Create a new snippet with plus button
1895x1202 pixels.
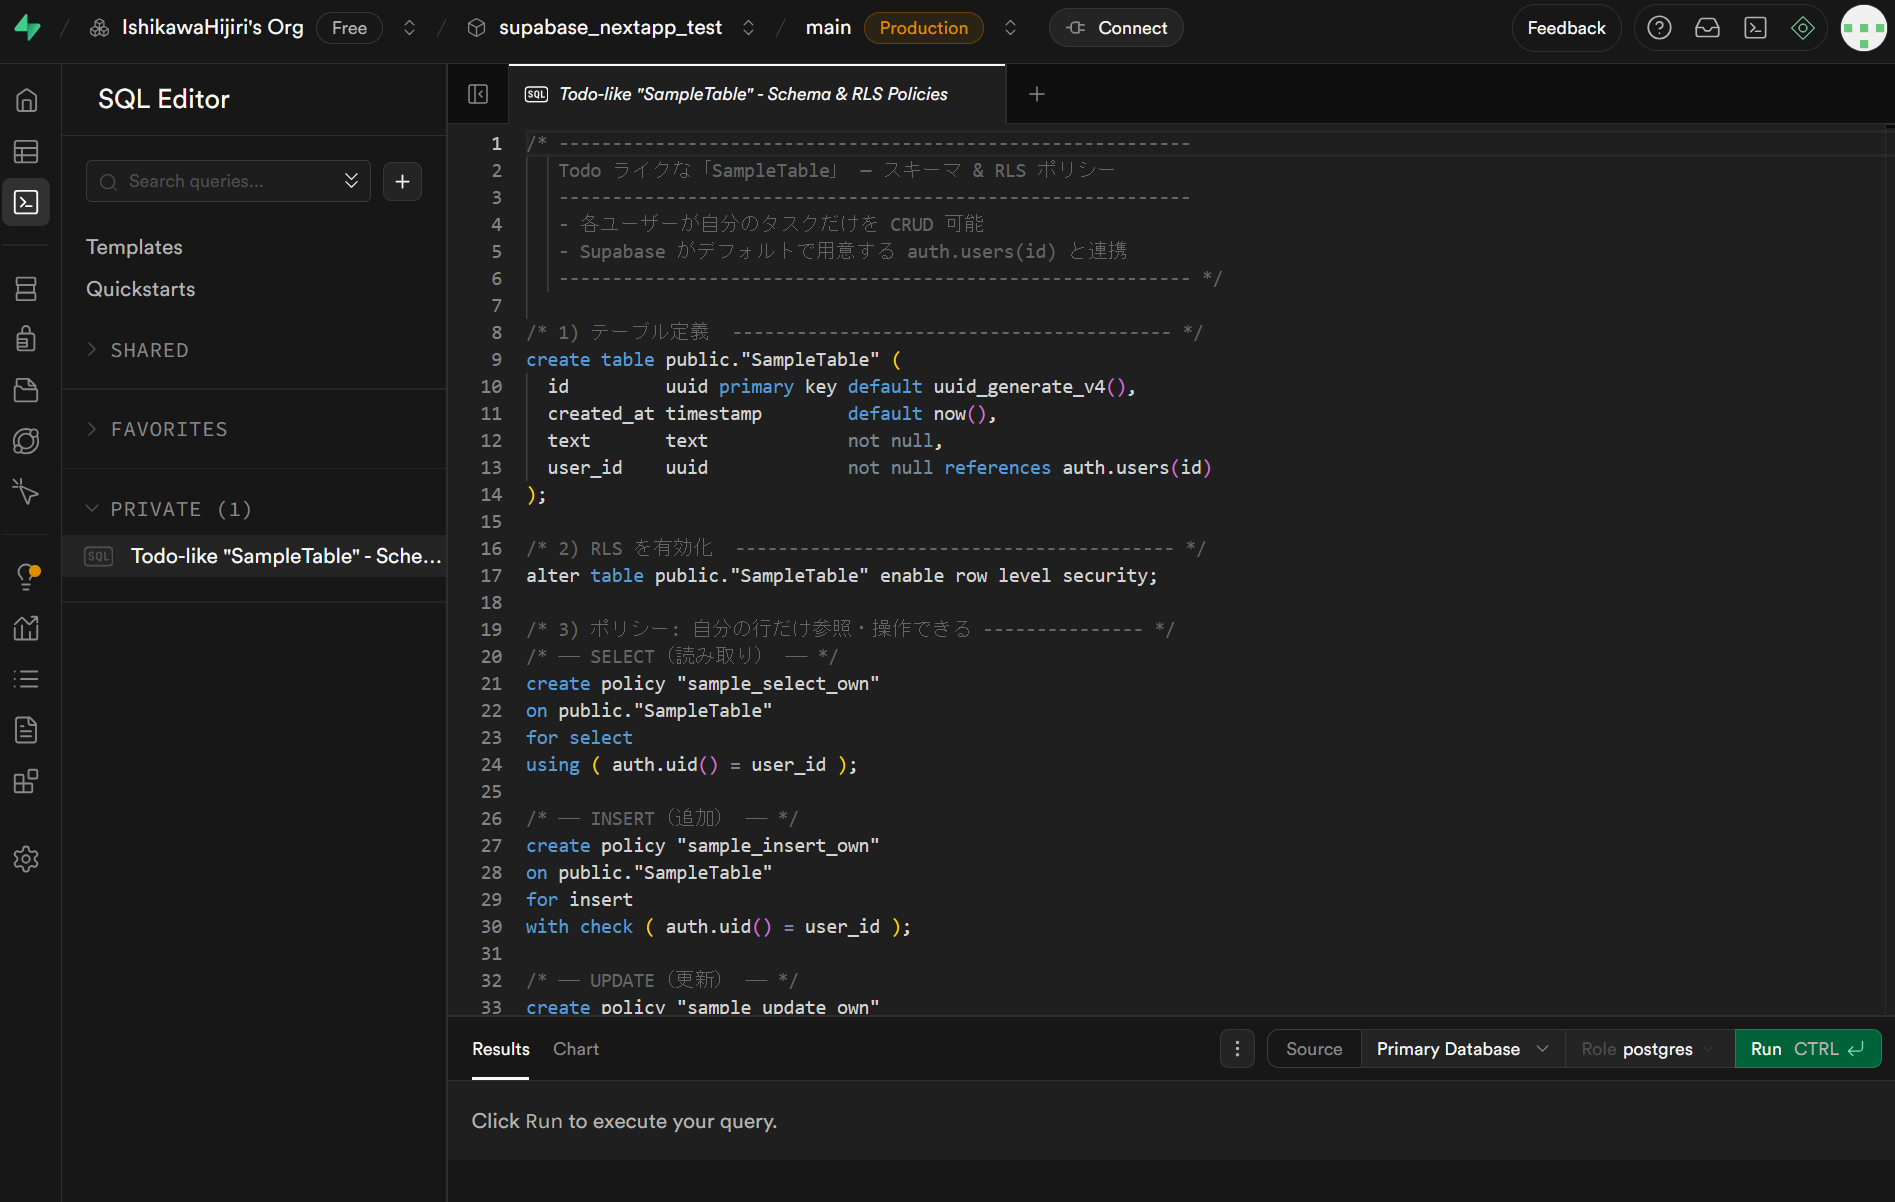click(402, 181)
